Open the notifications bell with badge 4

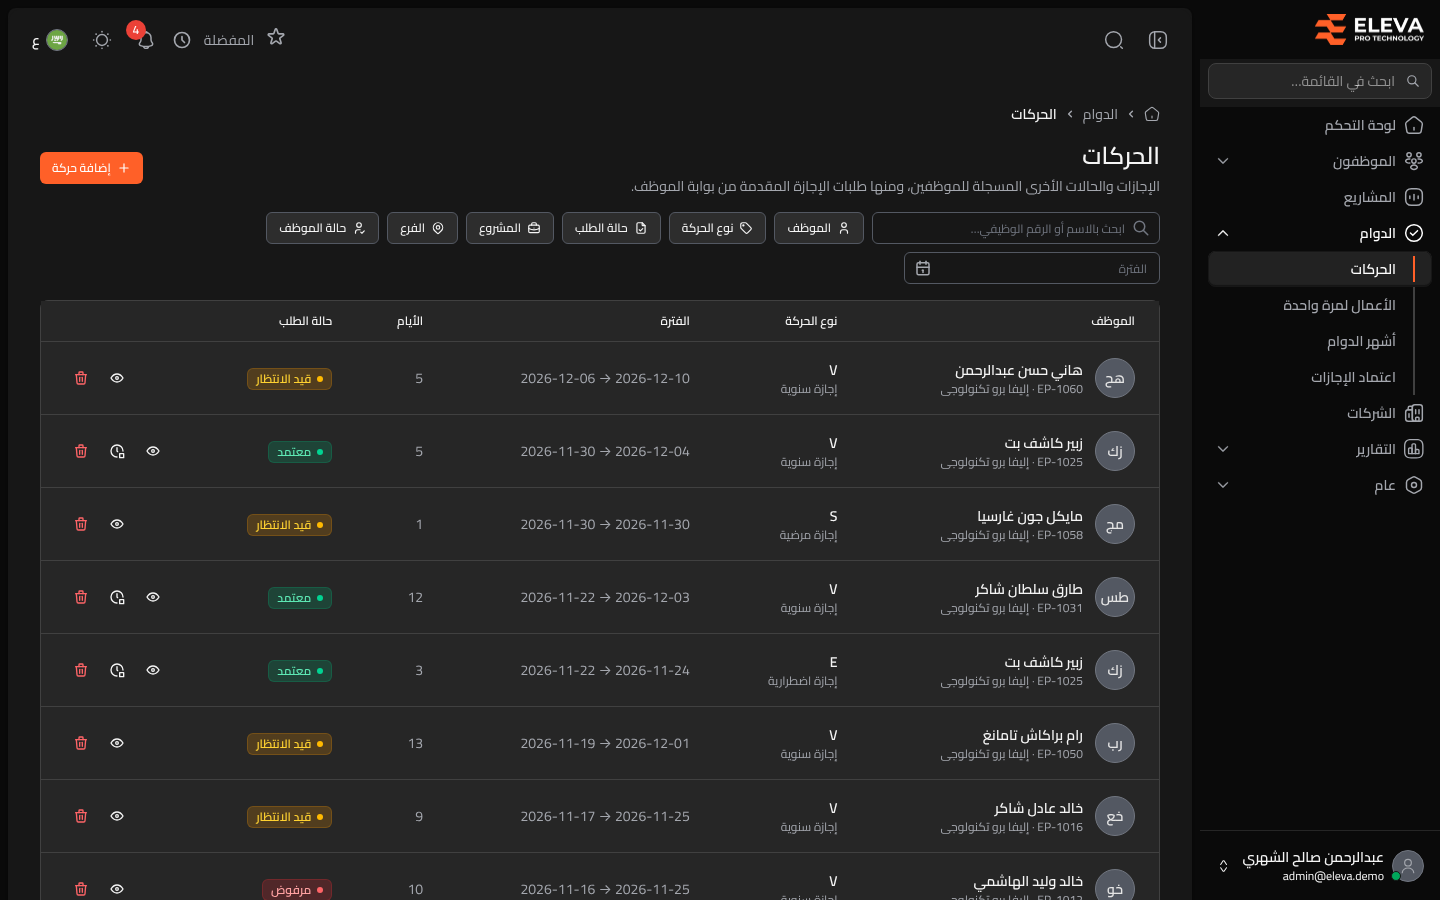[x=145, y=40]
